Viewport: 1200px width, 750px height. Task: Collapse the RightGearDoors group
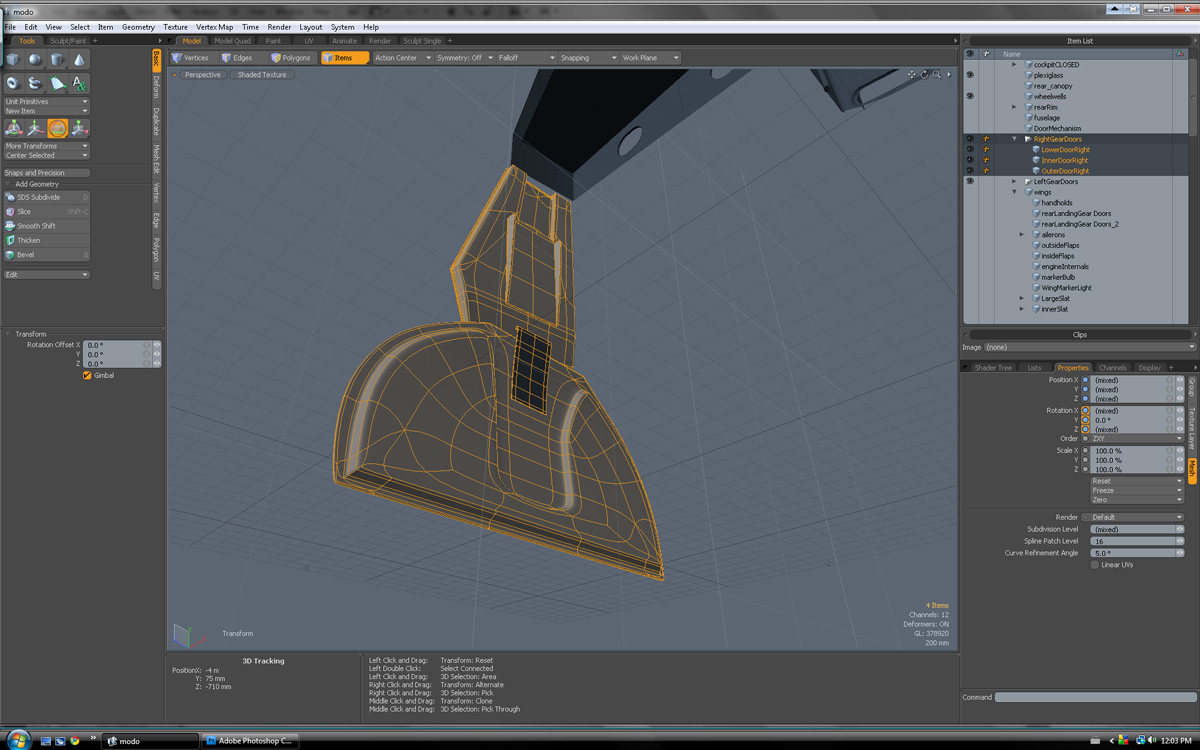click(1014, 139)
